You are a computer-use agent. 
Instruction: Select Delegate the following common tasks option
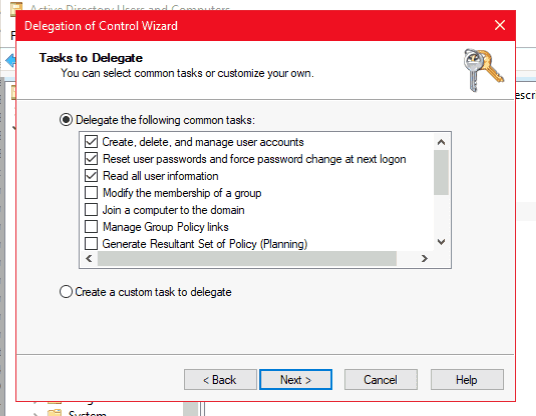pos(66,120)
